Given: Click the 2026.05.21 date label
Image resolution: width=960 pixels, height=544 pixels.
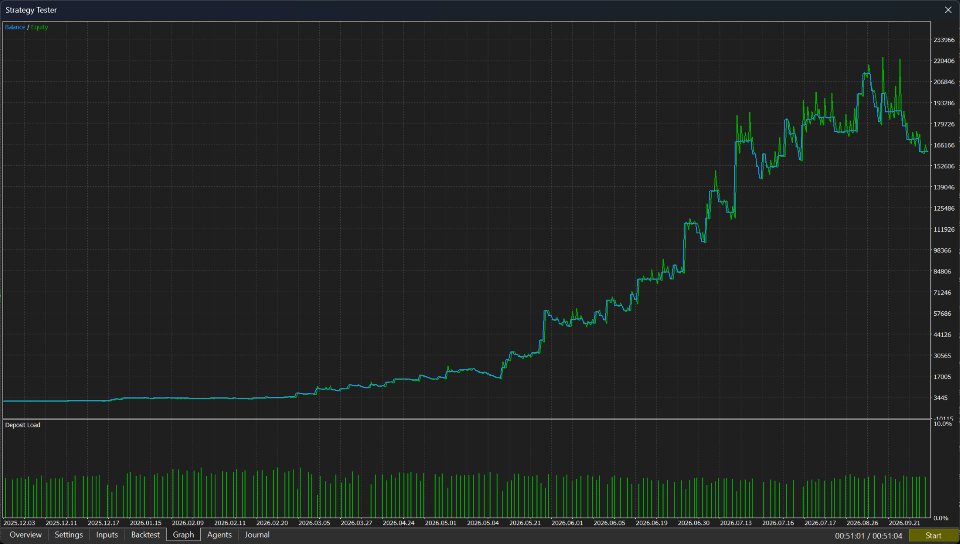Looking at the screenshot, I should pos(525,523).
